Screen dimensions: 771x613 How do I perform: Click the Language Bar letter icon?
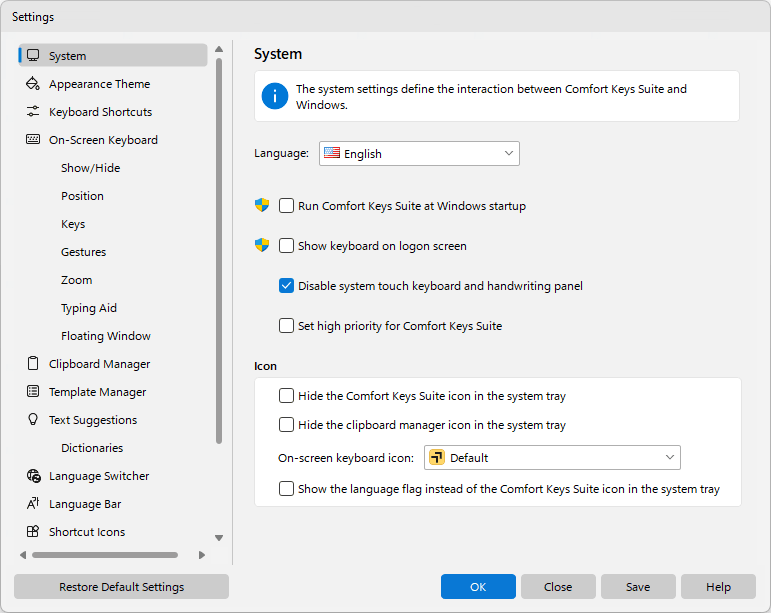coord(33,503)
